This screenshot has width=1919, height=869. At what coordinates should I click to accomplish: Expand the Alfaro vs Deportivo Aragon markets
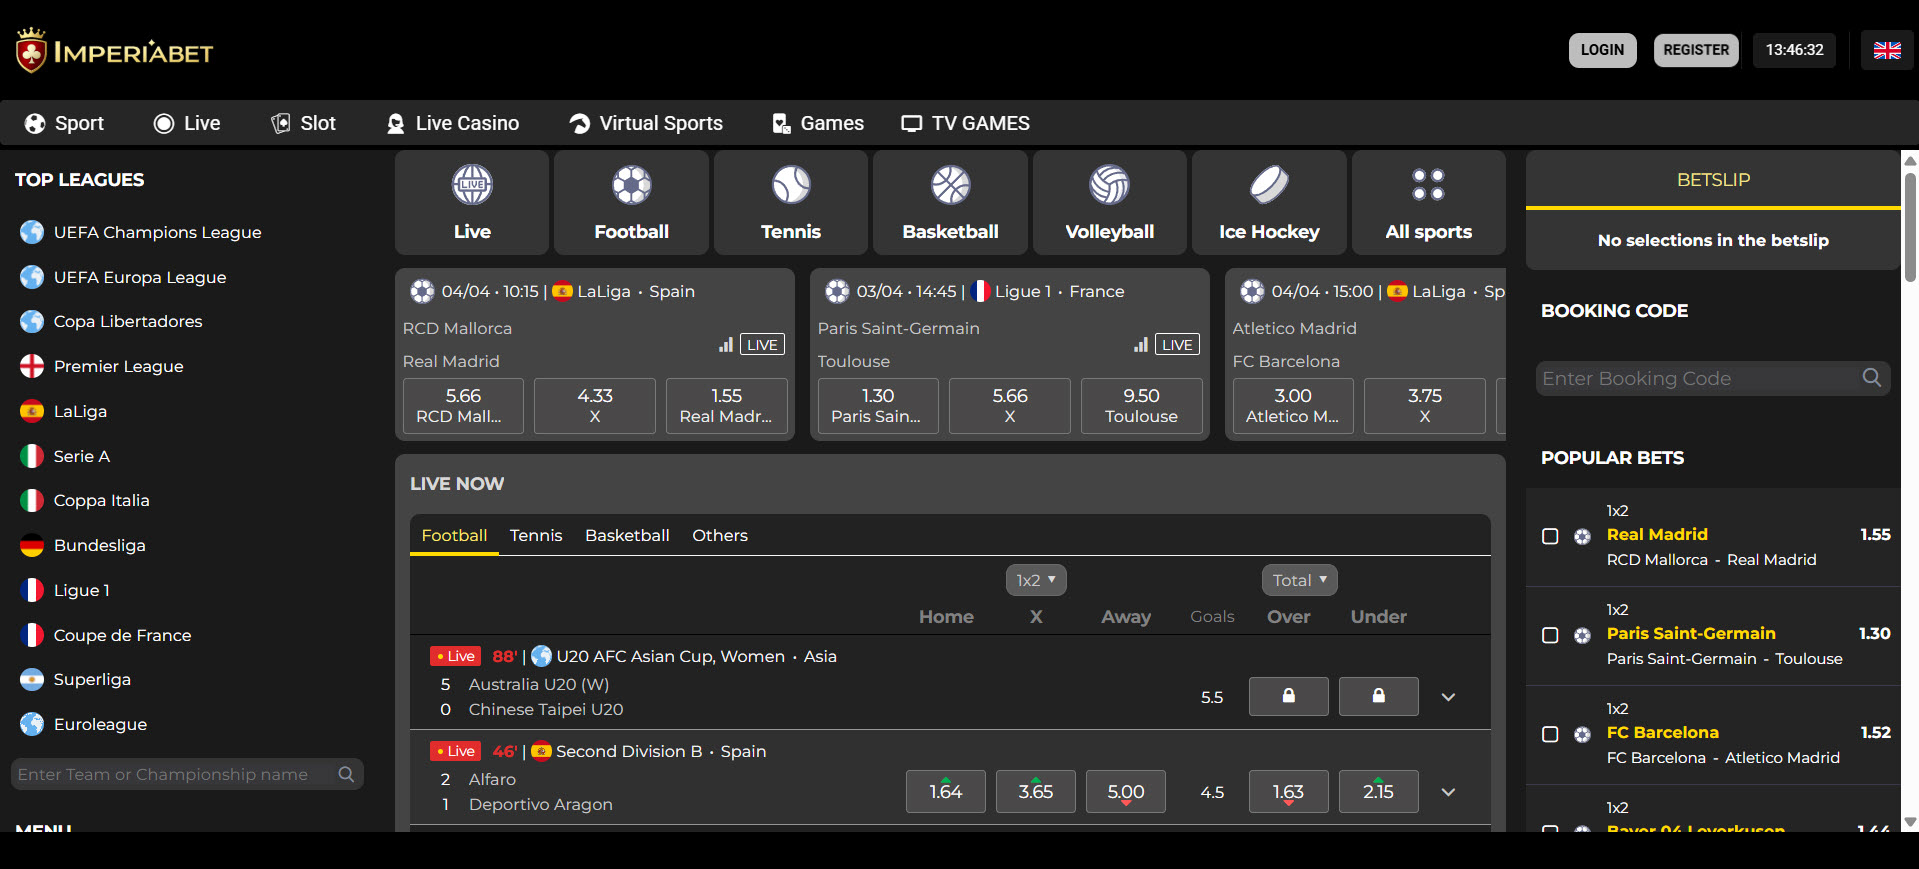[x=1448, y=792]
